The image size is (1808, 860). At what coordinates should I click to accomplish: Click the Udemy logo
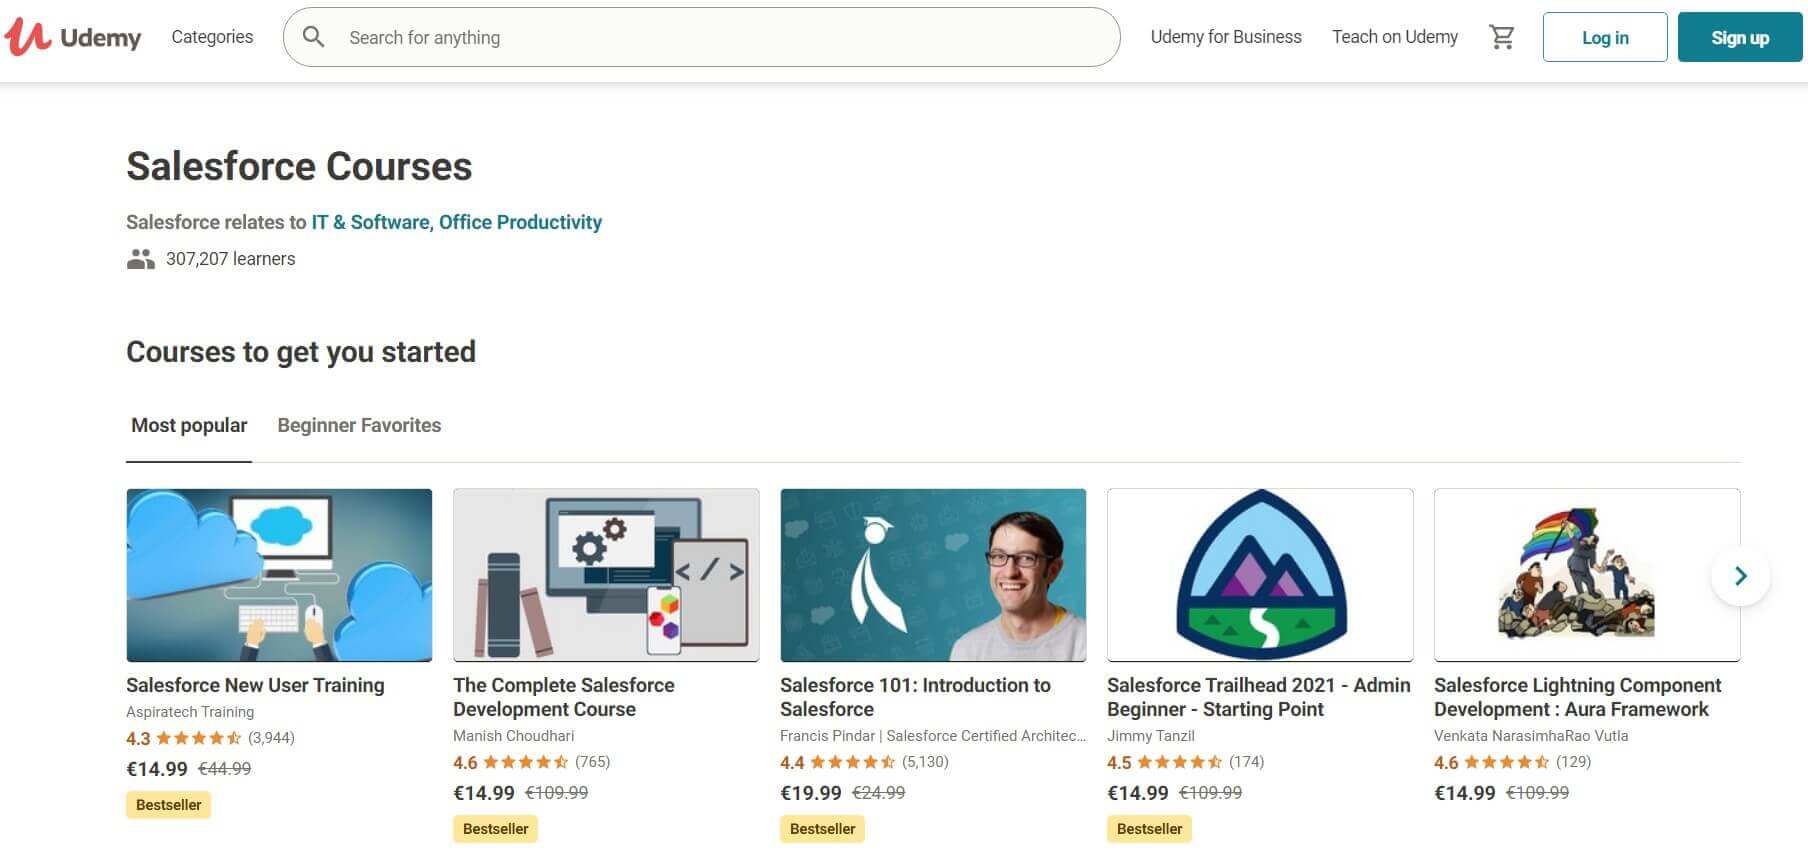[x=73, y=37]
